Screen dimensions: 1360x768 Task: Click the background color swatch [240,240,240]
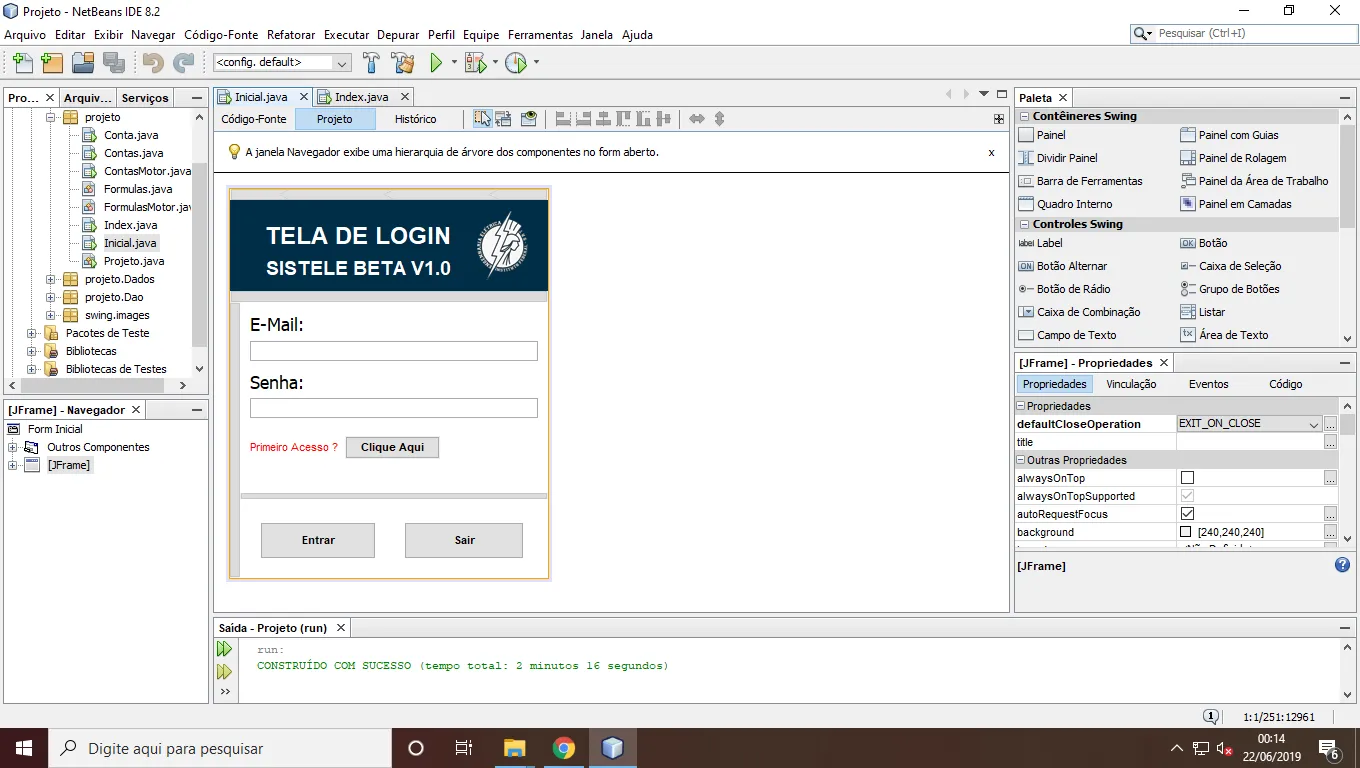coord(1186,532)
